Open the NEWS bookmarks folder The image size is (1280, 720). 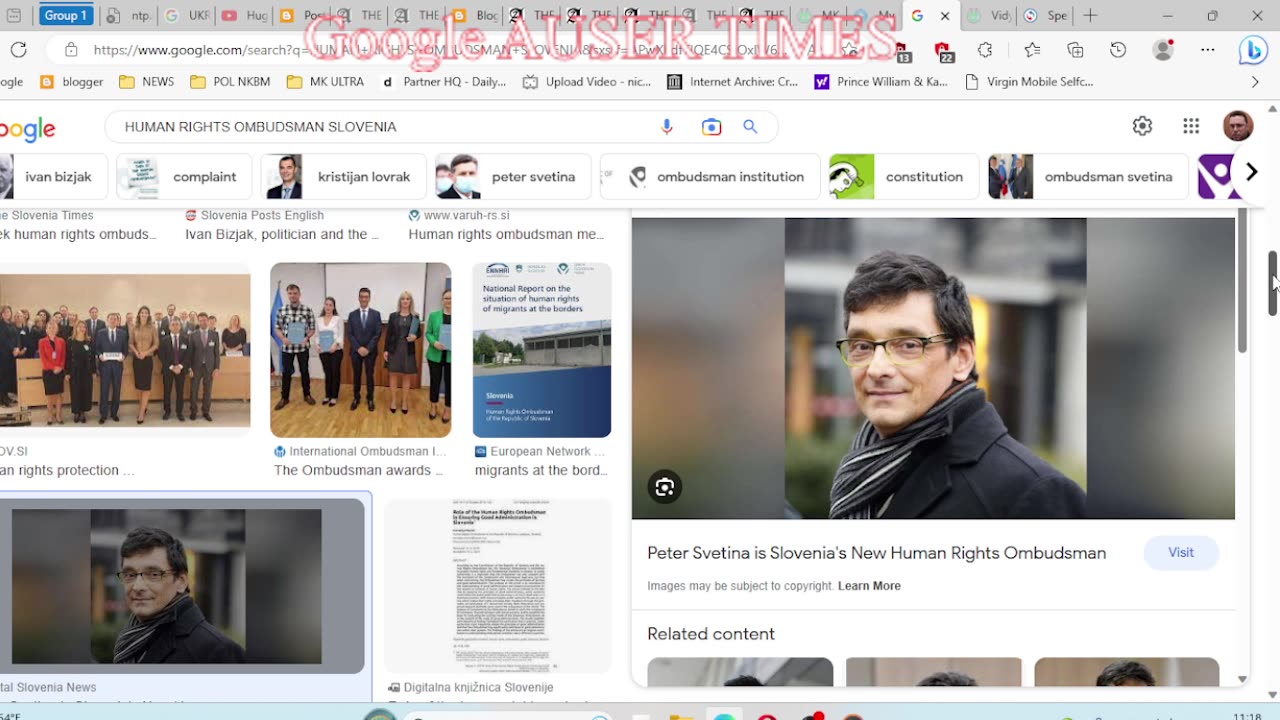pos(146,82)
